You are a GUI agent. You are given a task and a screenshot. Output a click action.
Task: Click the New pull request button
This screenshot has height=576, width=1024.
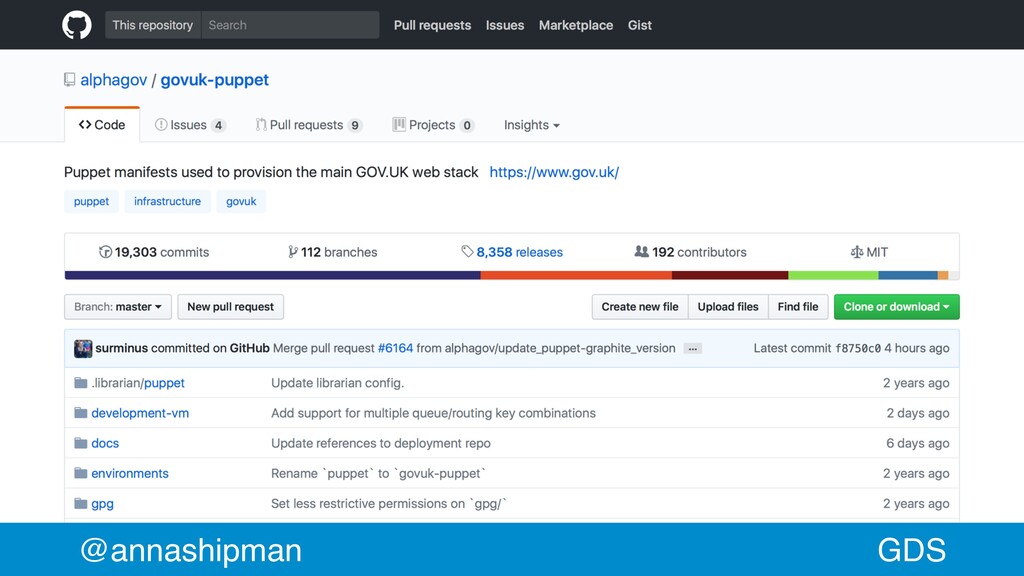[x=231, y=307]
